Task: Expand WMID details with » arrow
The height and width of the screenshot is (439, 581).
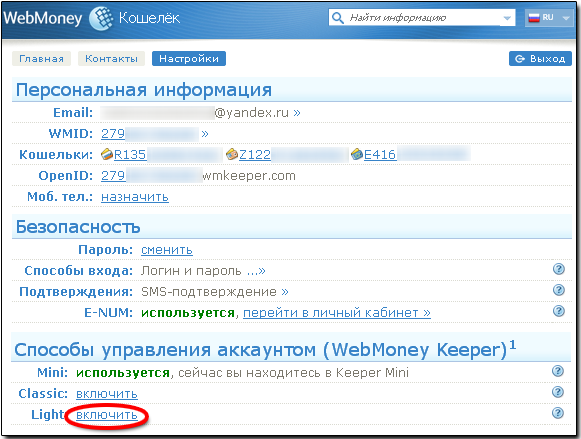Action: [x=205, y=134]
